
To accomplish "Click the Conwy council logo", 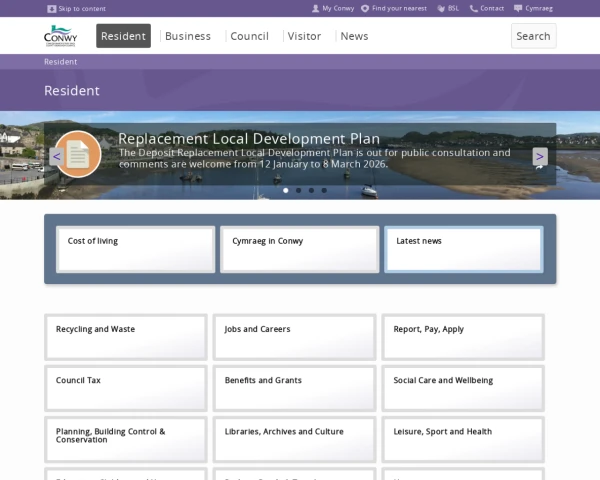I will [x=60, y=36].
